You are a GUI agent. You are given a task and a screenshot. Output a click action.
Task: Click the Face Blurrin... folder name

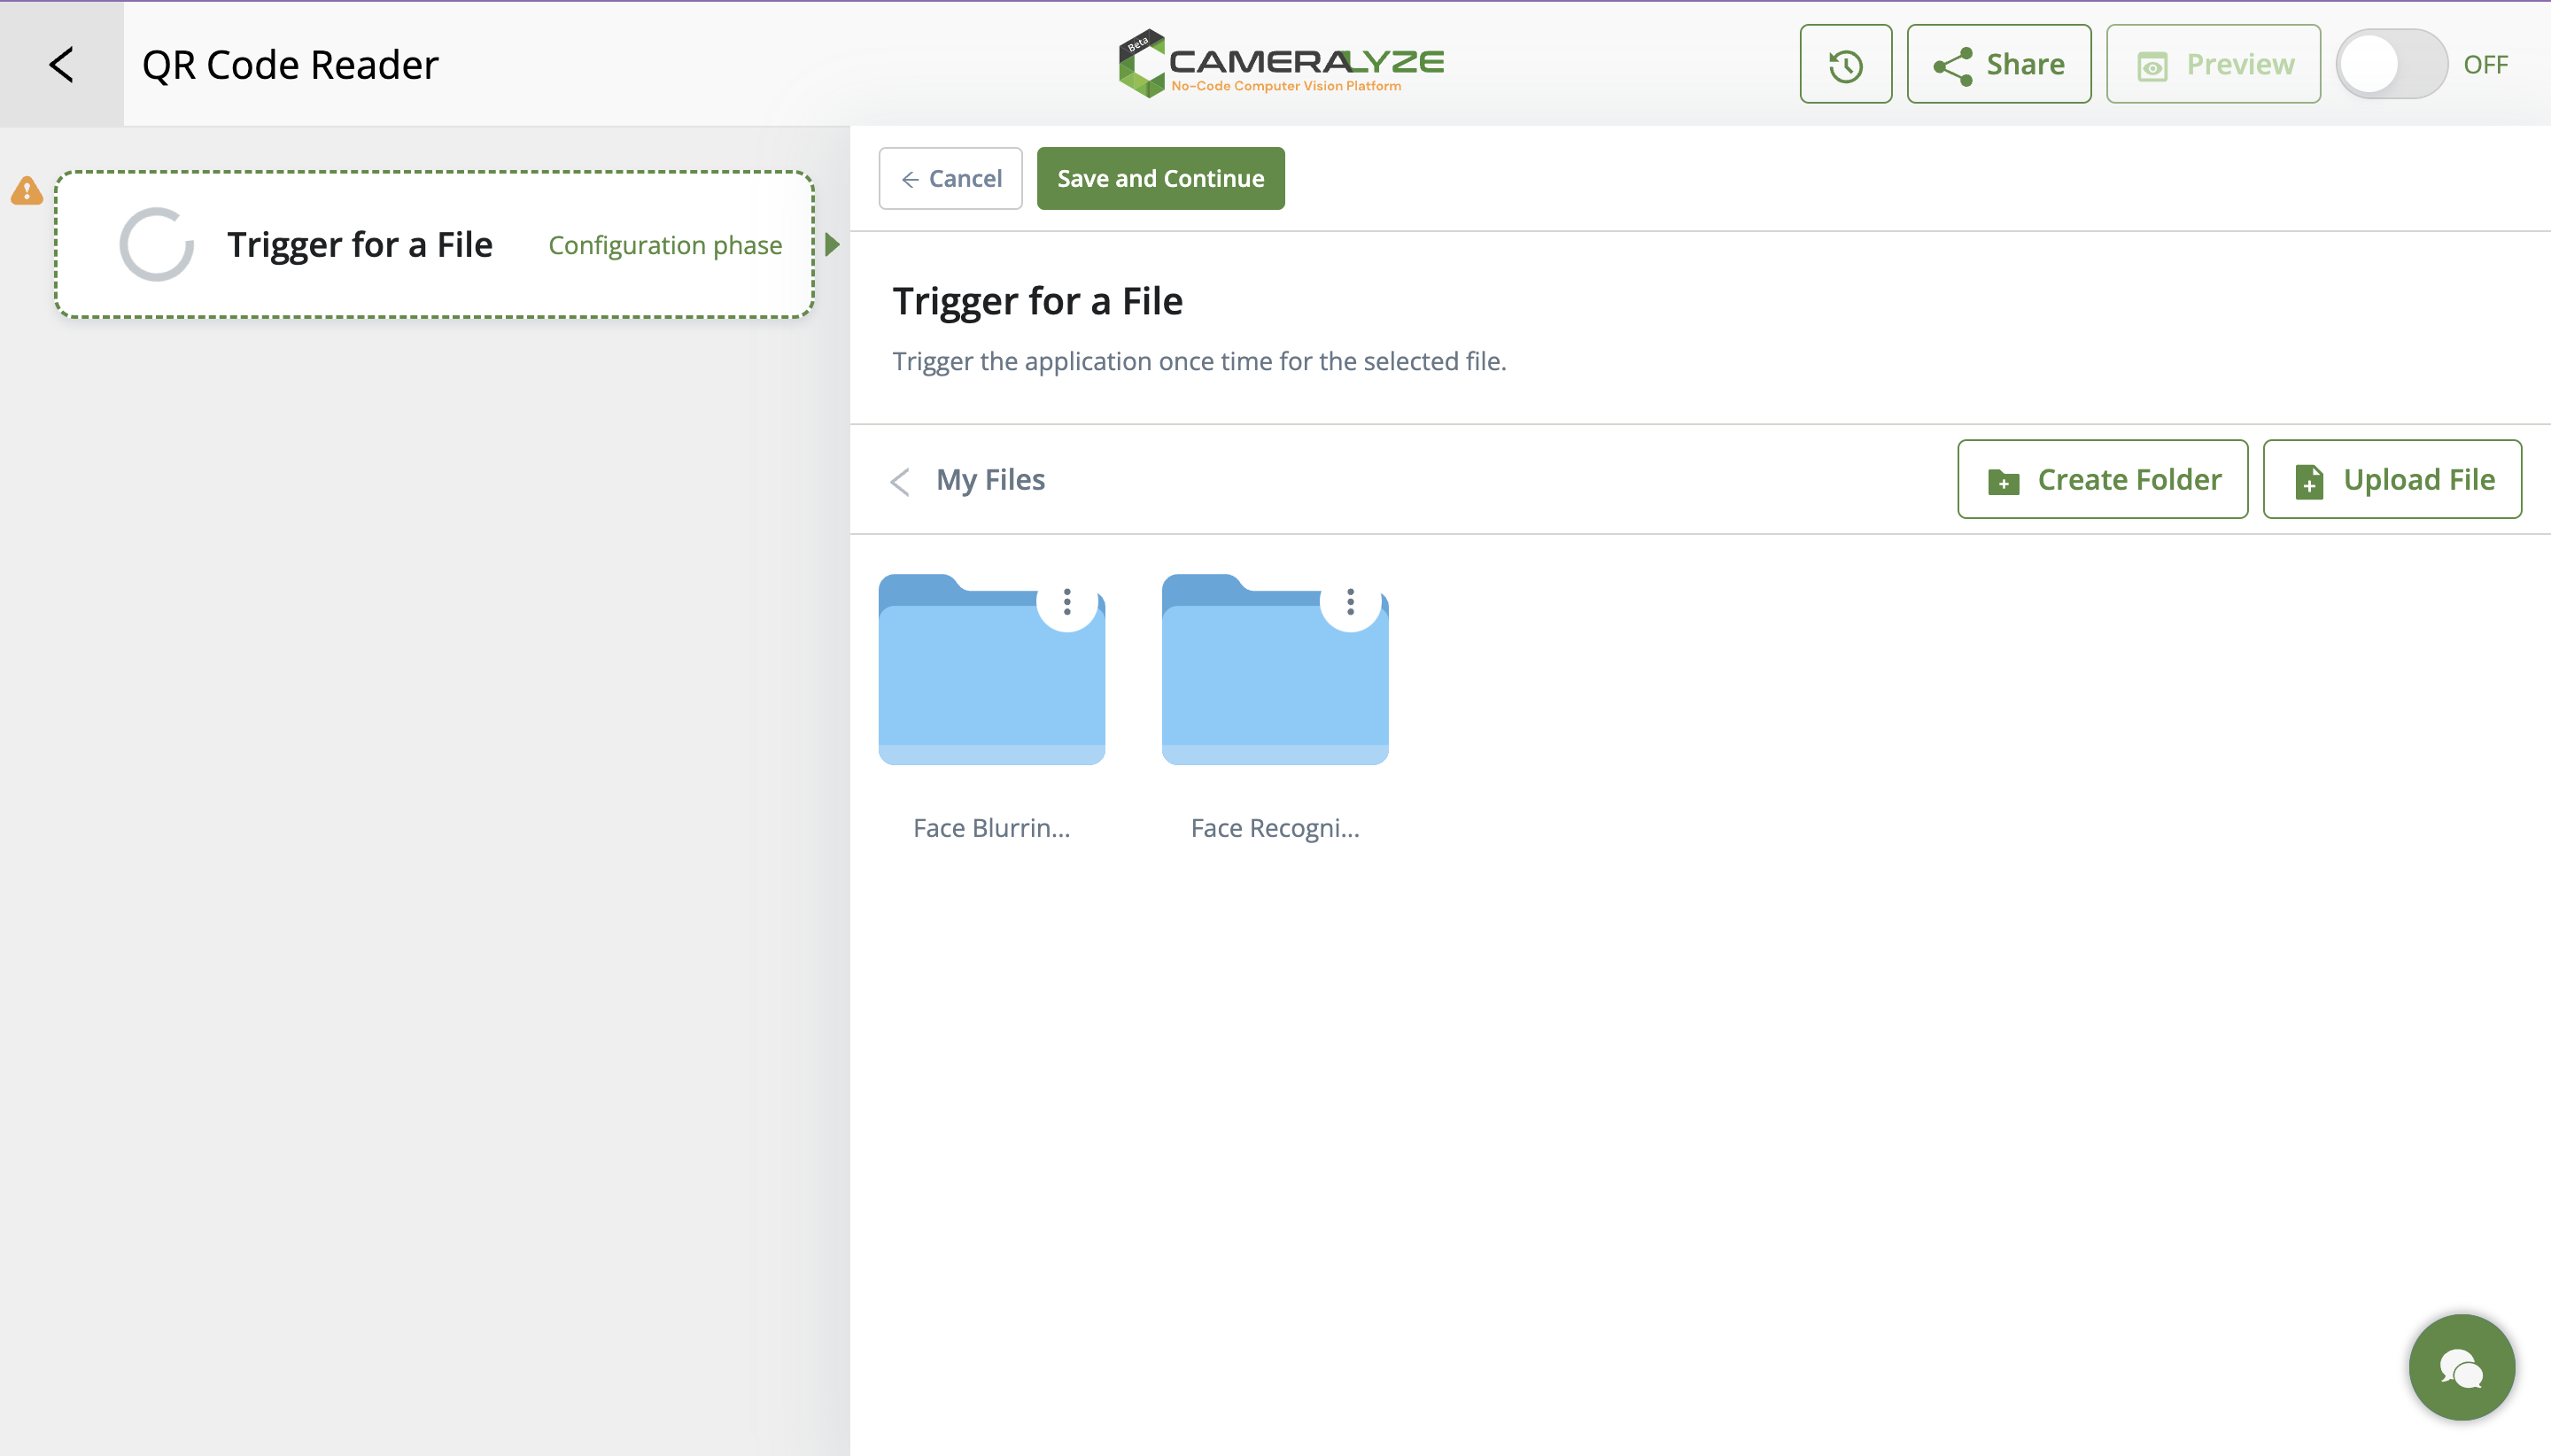pyautogui.click(x=991, y=828)
